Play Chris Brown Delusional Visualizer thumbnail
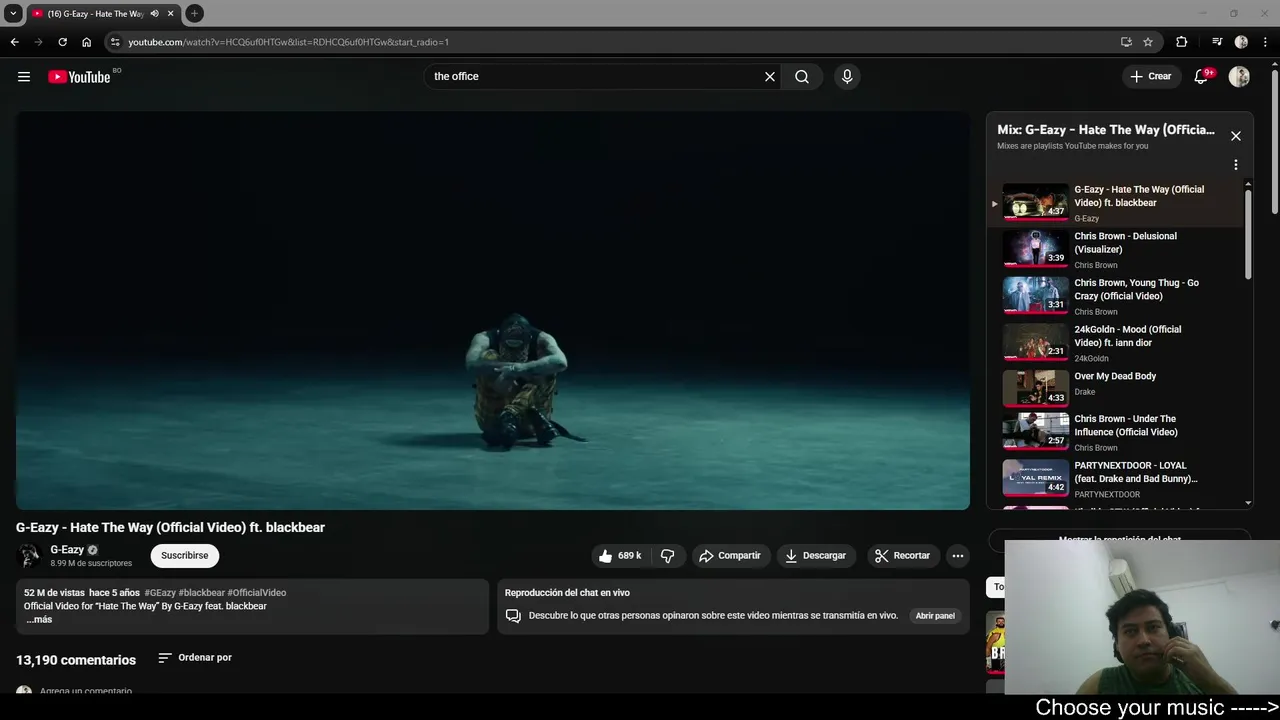Image resolution: width=1280 pixels, height=720 pixels. (x=1036, y=248)
